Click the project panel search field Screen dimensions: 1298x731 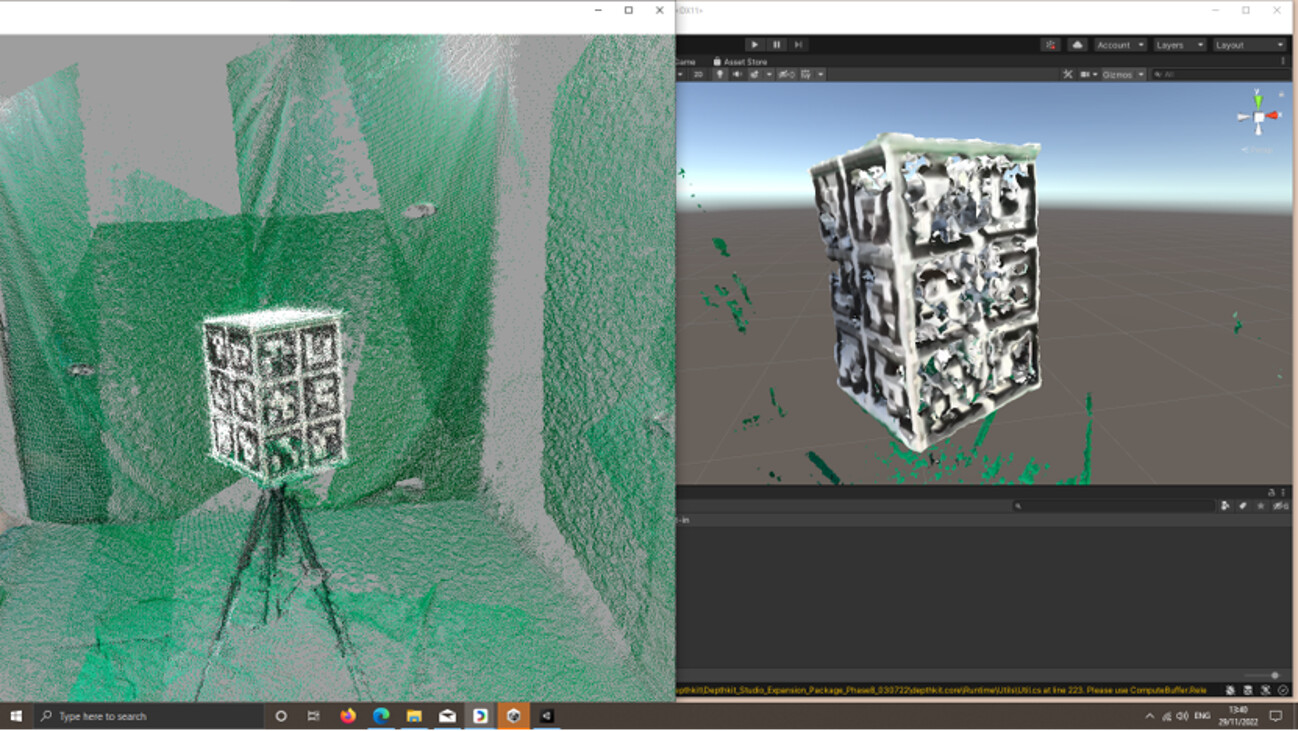coord(1110,506)
